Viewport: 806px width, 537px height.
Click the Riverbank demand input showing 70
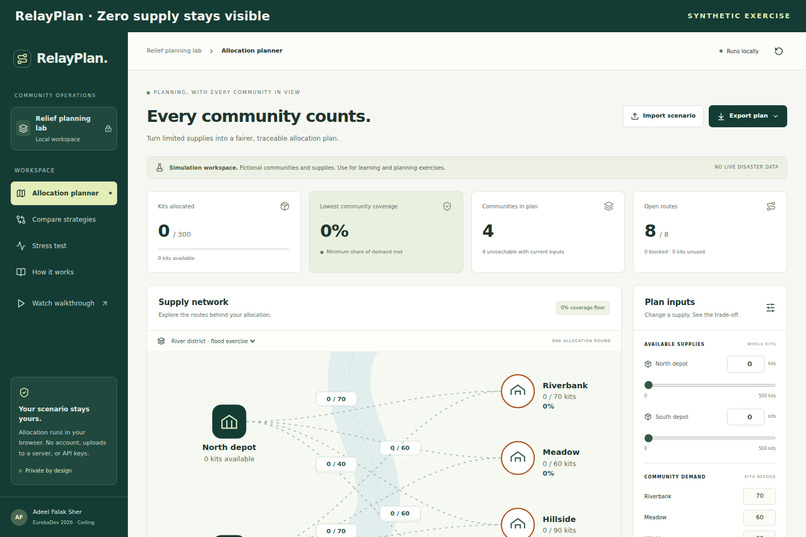(759, 496)
